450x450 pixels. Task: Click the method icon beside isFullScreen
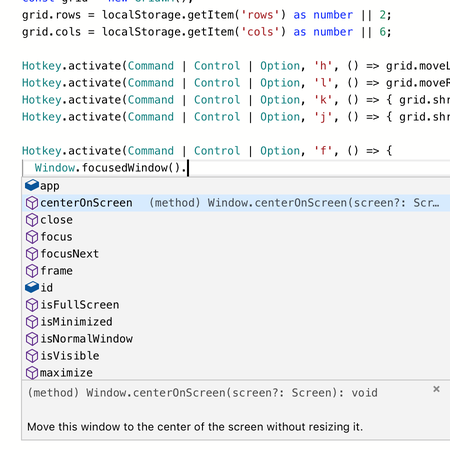[32, 305]
